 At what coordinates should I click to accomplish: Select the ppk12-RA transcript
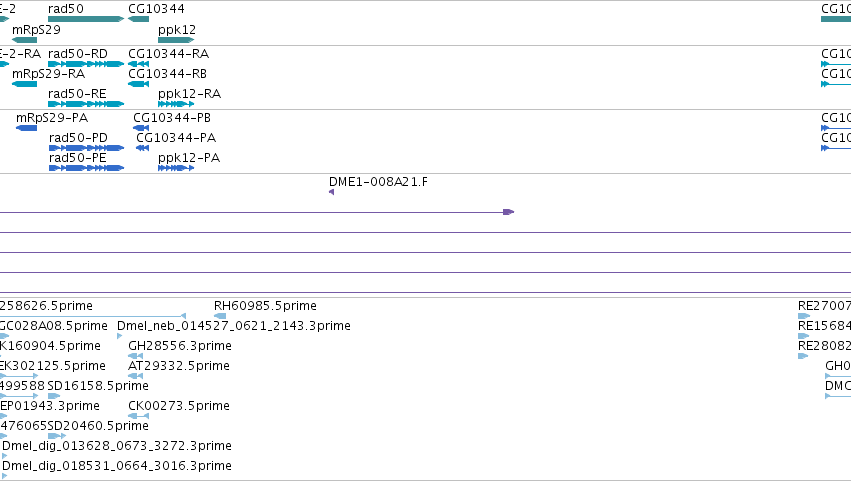pyautogui.click(x=176, y=104)
